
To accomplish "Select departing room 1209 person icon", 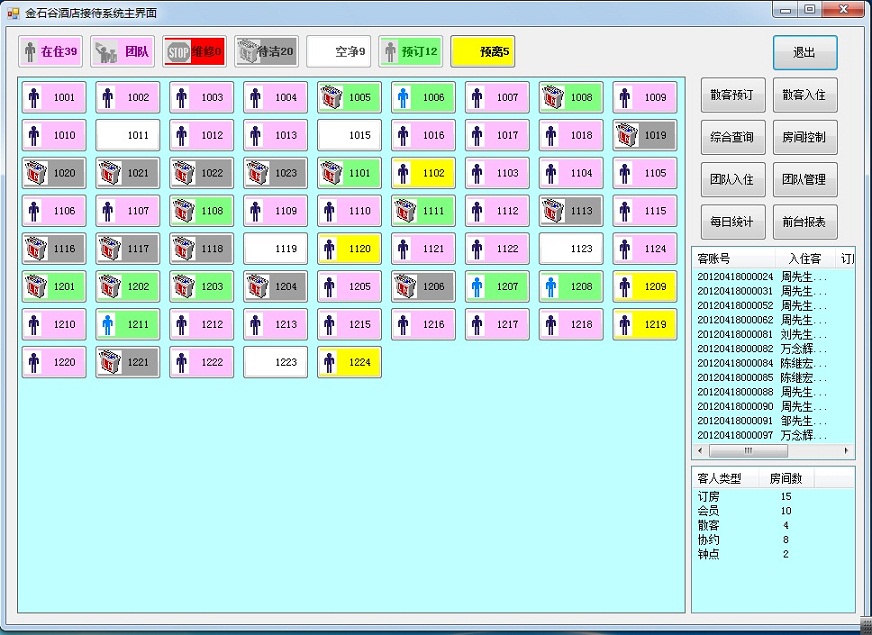I will click(x=625, y=286).
